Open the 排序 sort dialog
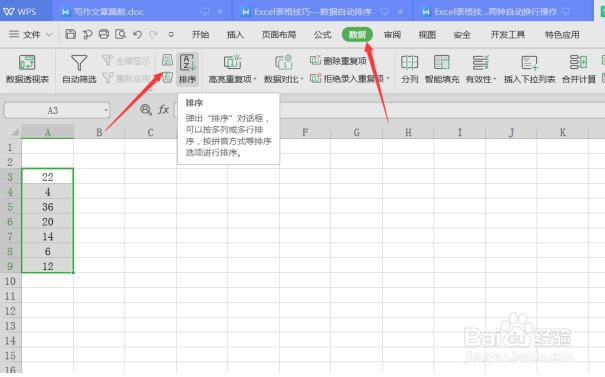605x377 pixels. click(188, 69)
